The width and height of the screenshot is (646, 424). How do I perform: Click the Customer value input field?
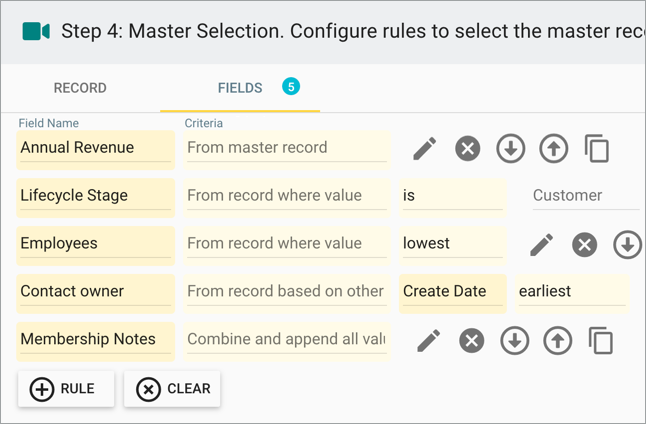(586, 196)
